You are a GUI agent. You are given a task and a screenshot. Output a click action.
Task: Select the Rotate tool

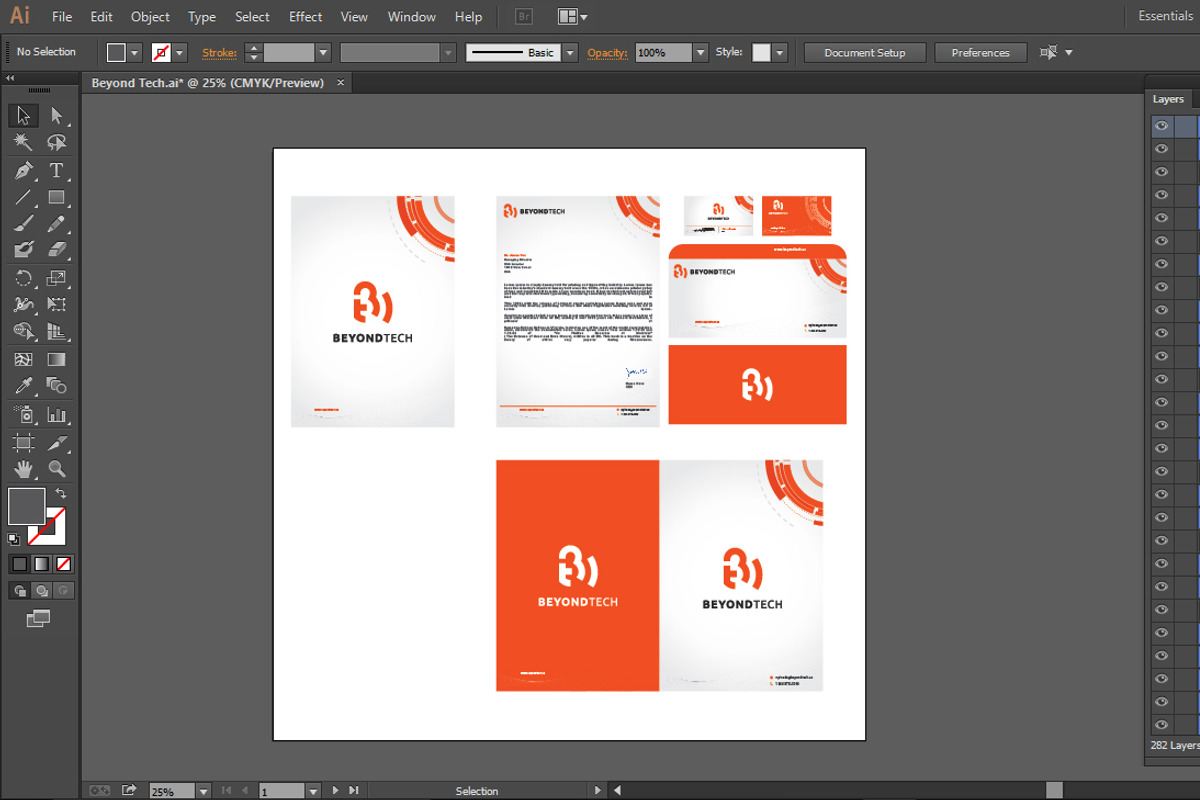pyautogui.click(x=23, y=278)
